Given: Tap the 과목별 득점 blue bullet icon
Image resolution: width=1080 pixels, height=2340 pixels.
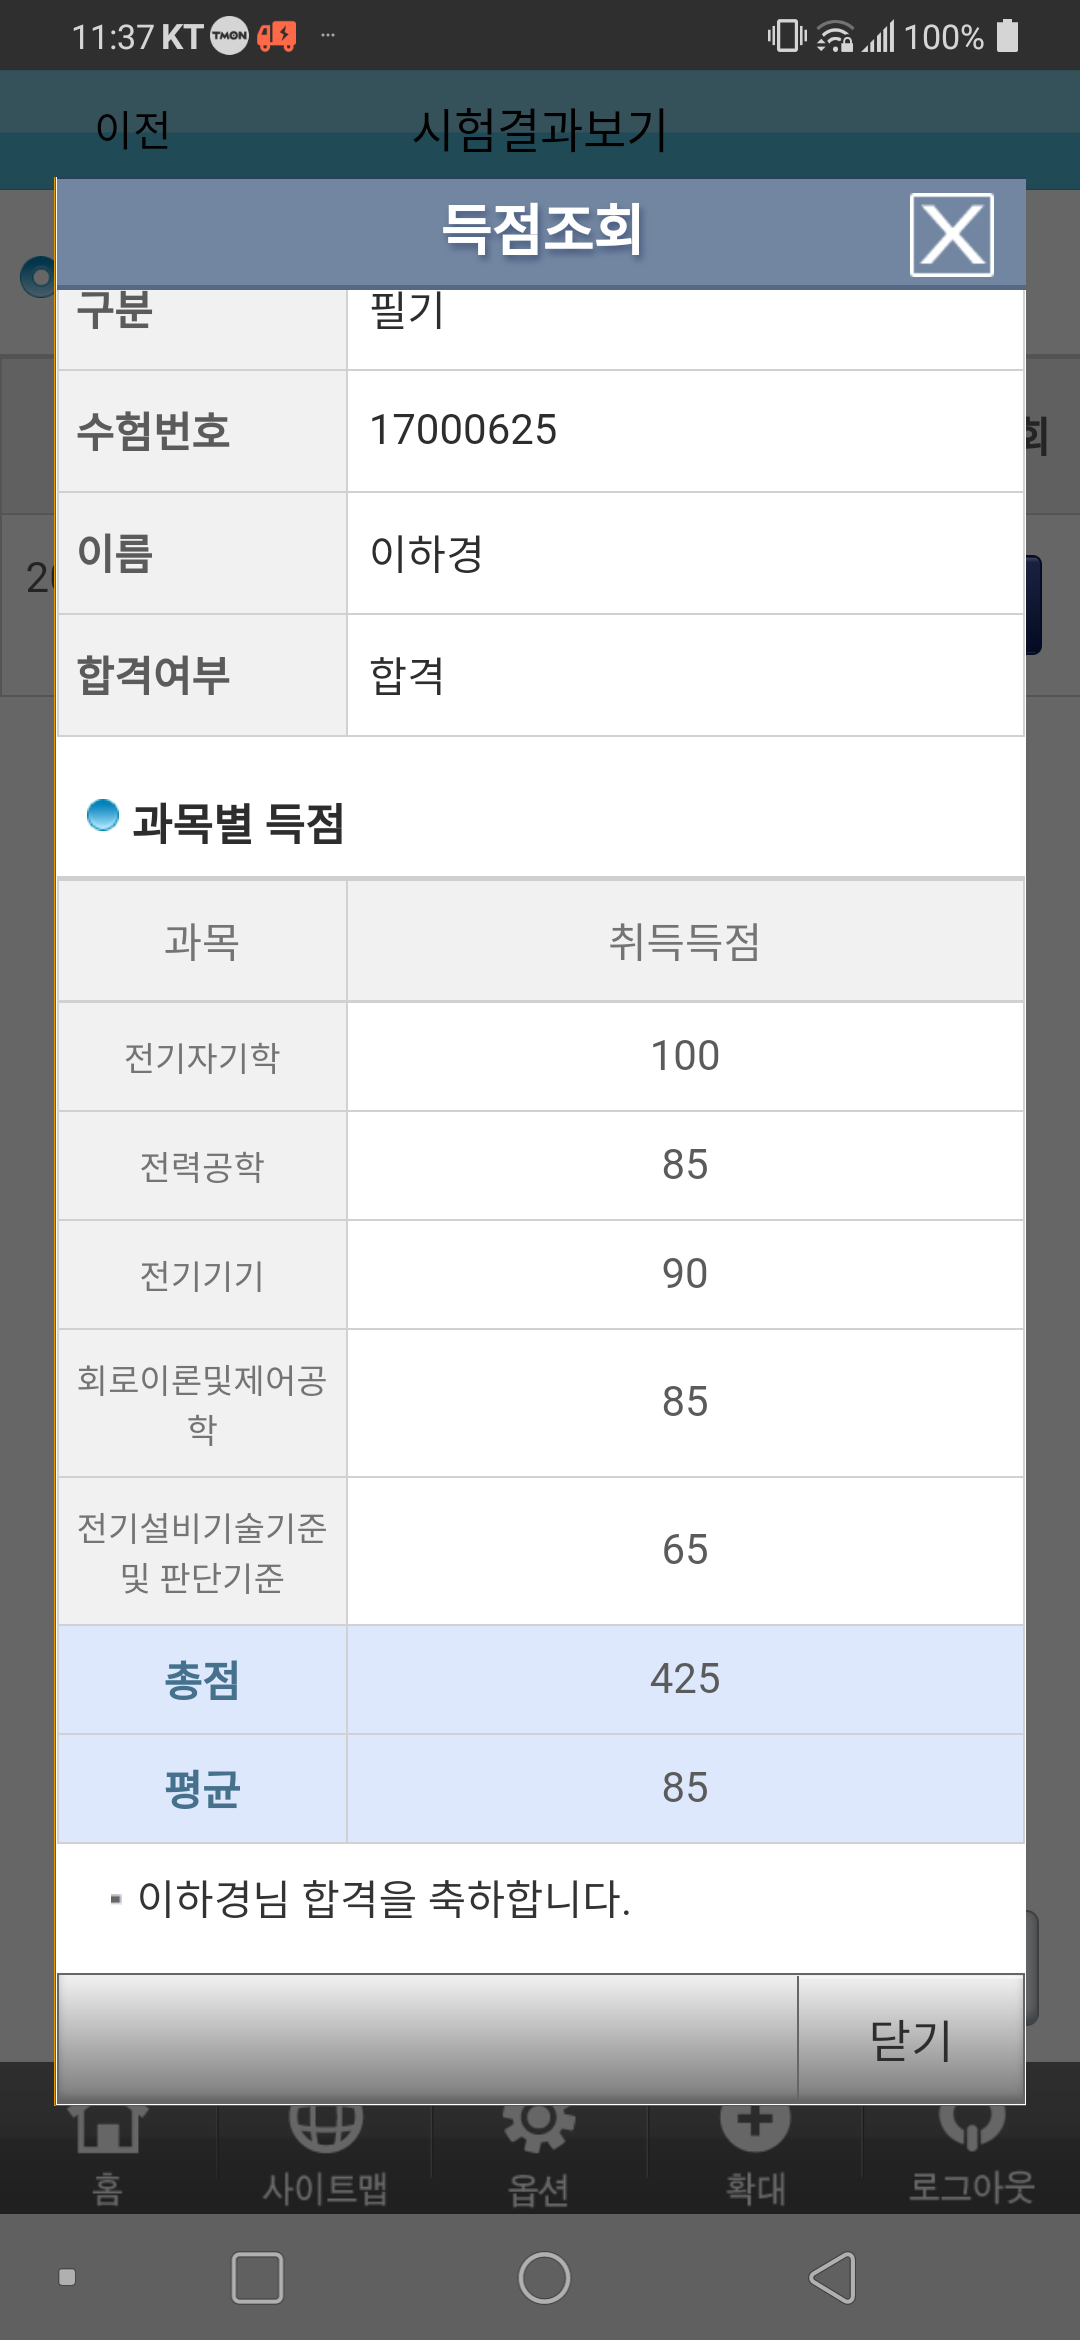Looking at the screenshot, I should click(103, 816).
